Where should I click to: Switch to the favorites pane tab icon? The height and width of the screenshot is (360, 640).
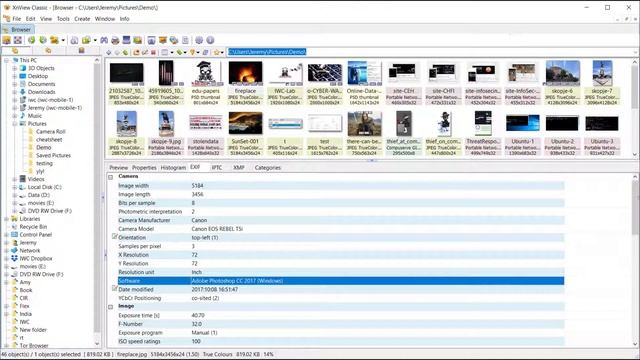48,51
